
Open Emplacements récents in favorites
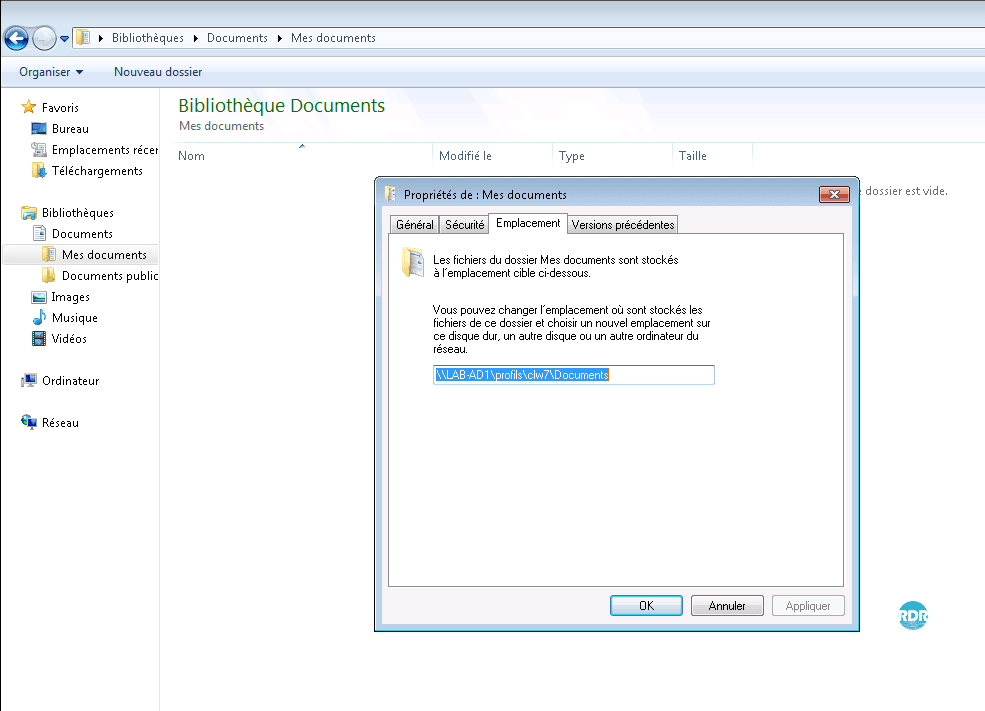tap(105, 149)
